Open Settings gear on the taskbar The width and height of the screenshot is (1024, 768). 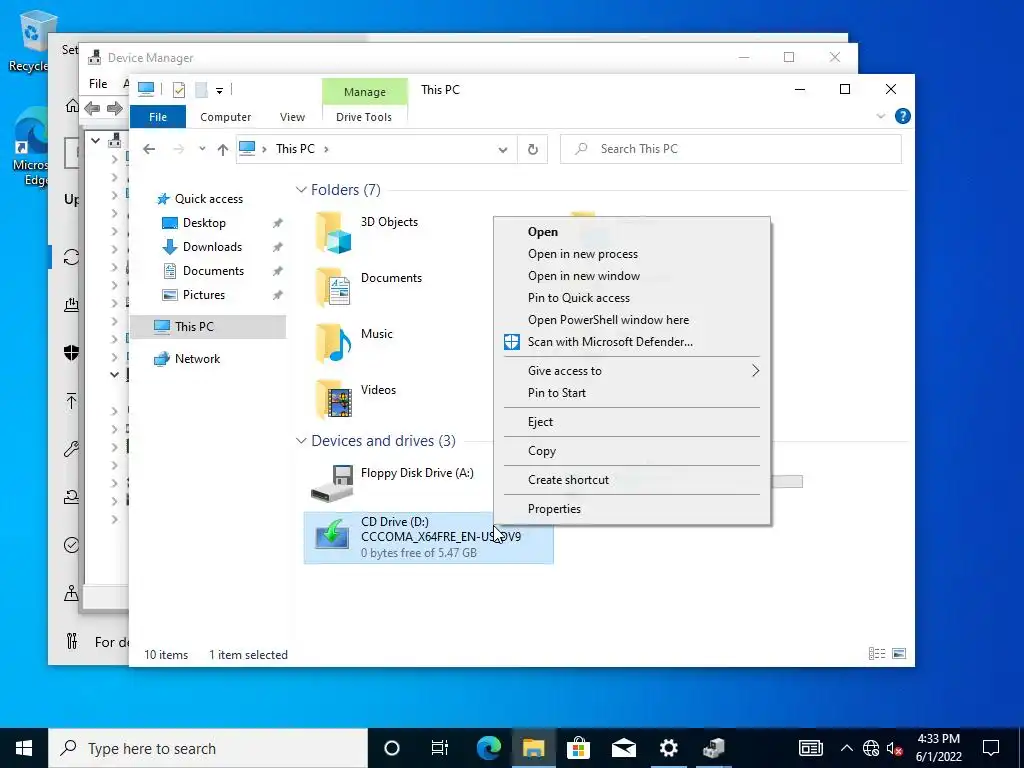click(x=668, y=748)
